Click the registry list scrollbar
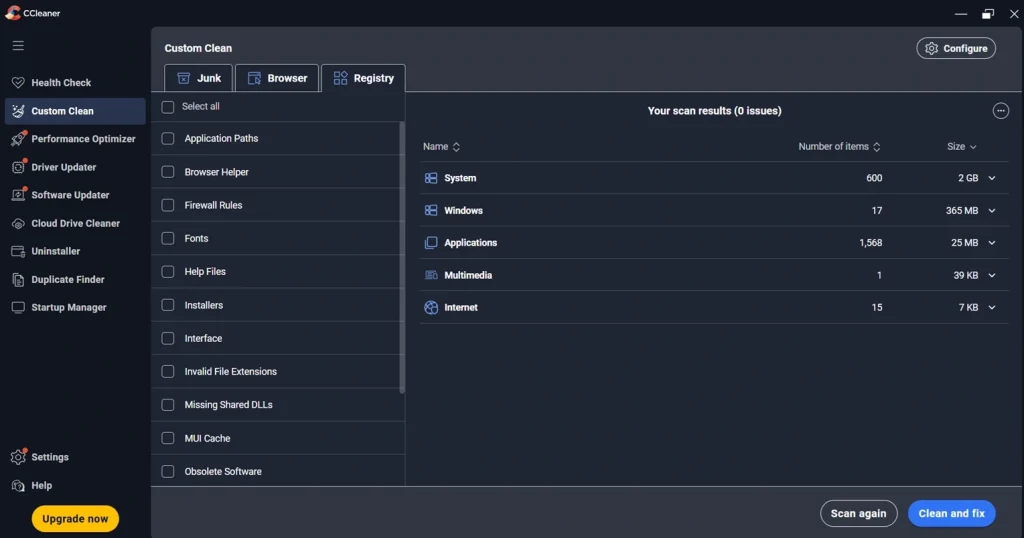Image resolution: width=1024 pixels, height=538 pixels. point(402,258)
